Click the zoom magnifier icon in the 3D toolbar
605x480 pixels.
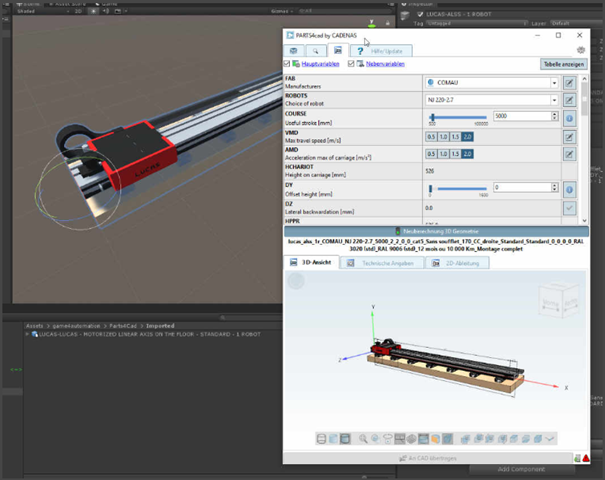coord(362,439)
